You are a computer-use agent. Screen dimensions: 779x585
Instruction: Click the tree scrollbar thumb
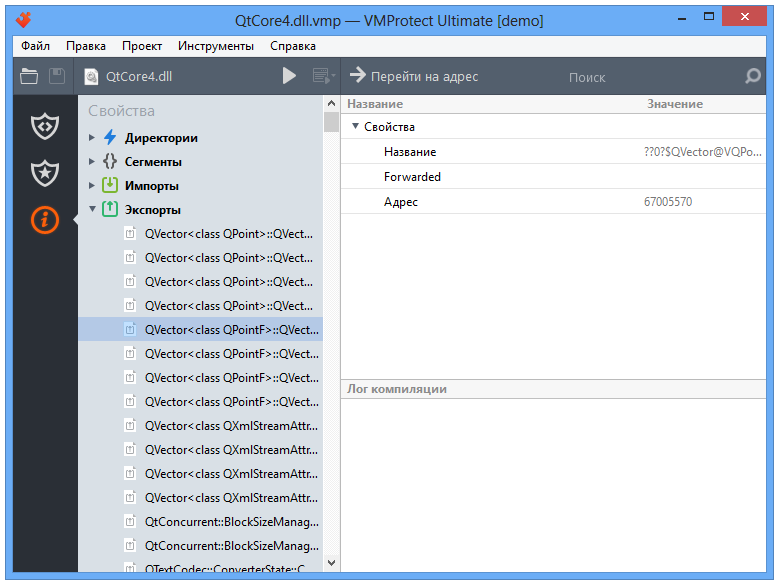[331, 122]
